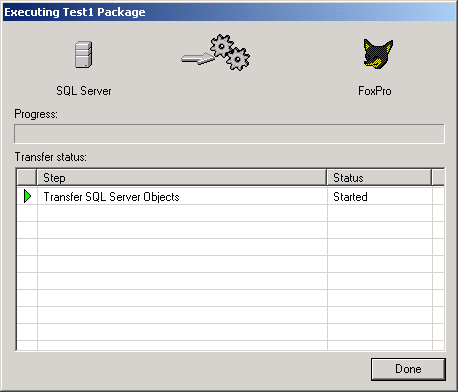Select the Transfer SQL Server Objects row
The height and width of the screenshot is (392, 458).
(230, 196)
